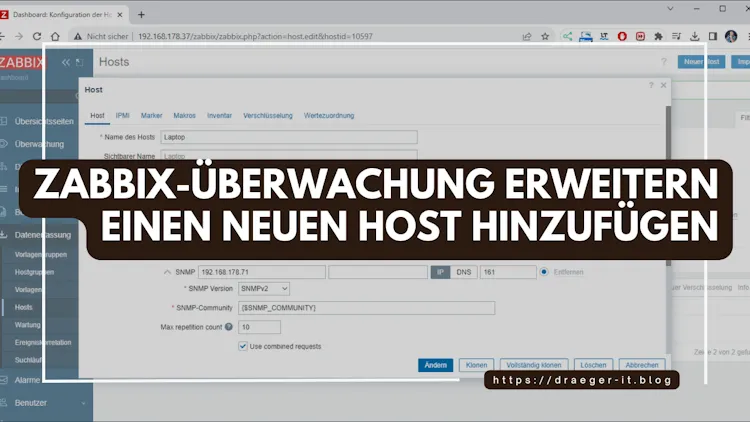Click the SNMP-Community input field
The width and height of the screenshot is (750, 422).
(x=366, y=308)
